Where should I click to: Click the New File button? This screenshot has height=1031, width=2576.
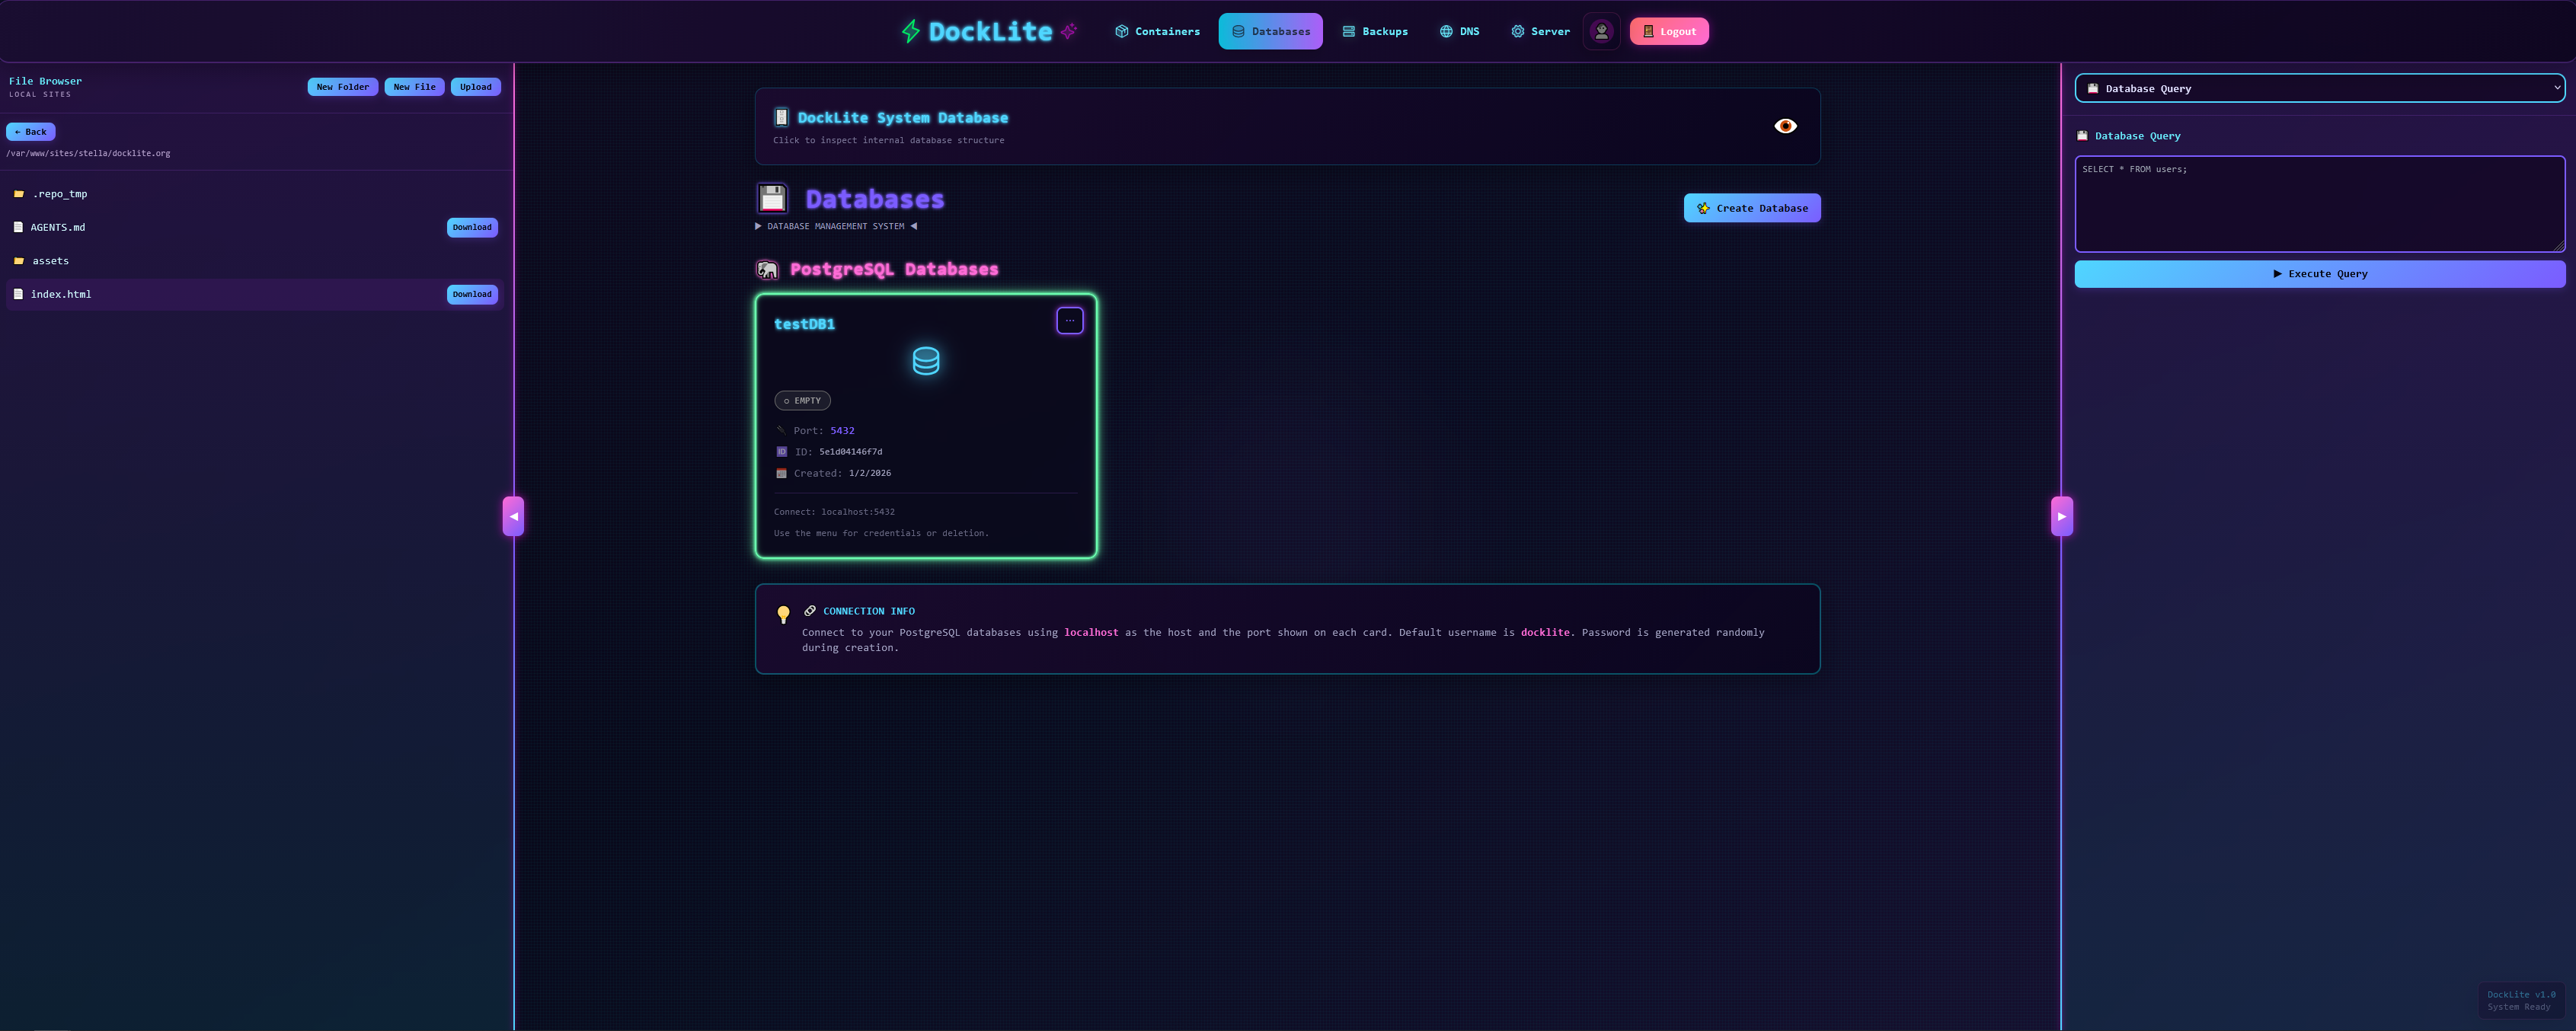pos(414,87)
